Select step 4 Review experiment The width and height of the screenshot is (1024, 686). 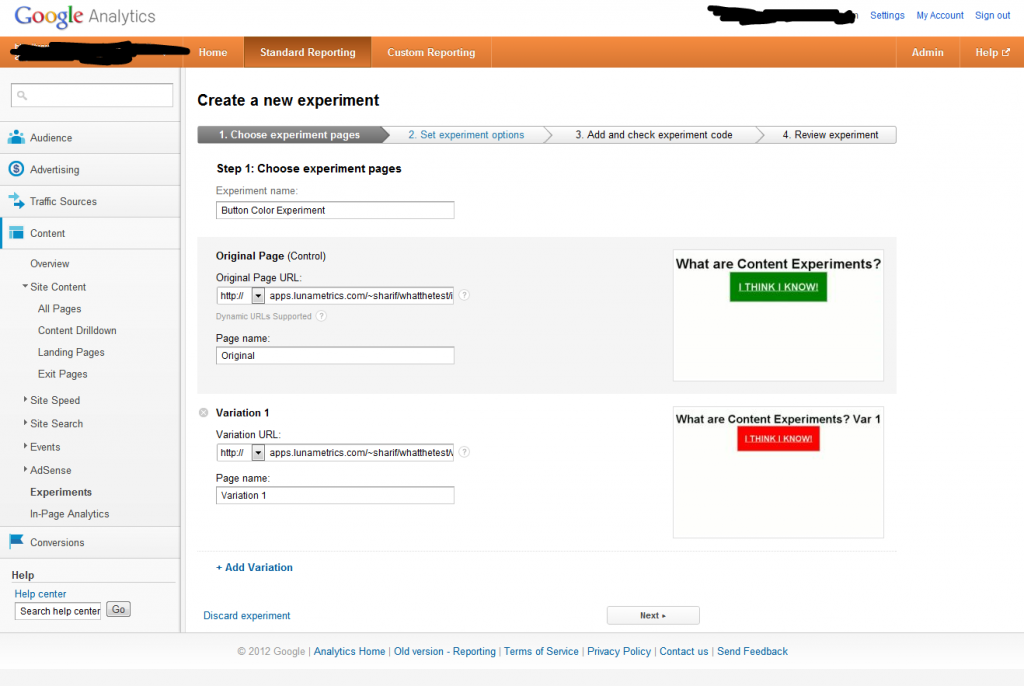830,135
